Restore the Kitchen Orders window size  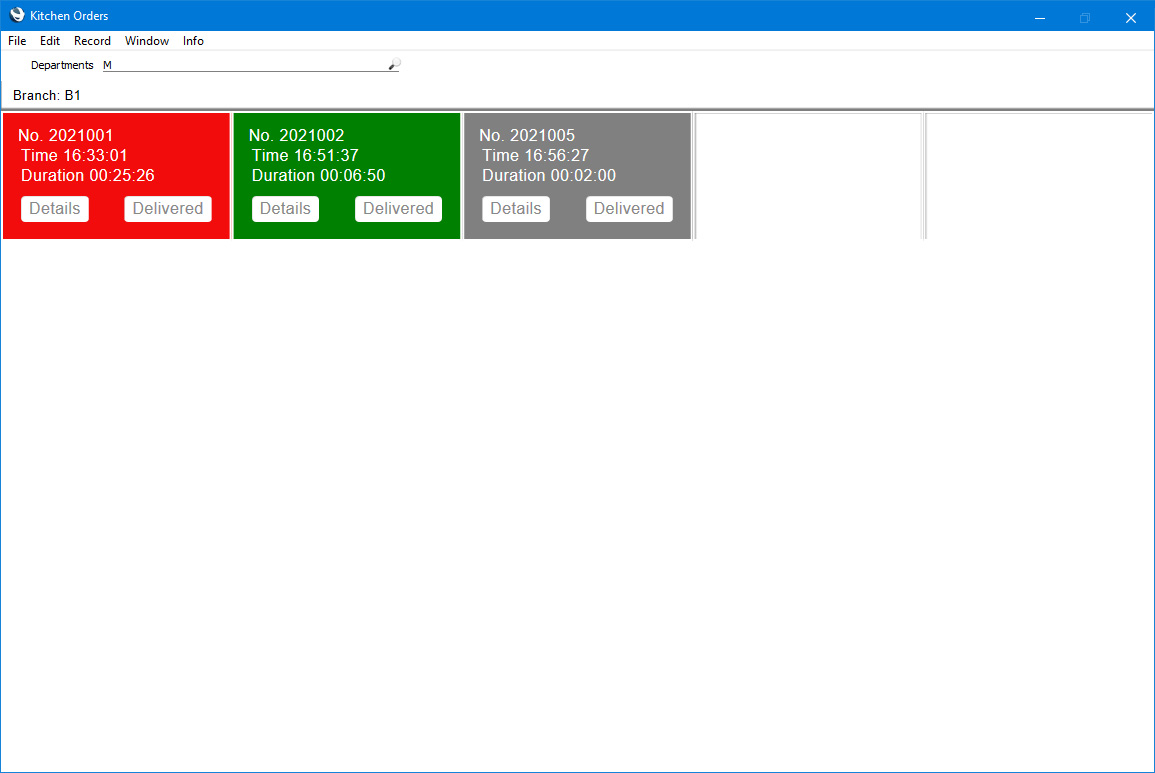(x=1084, y=17)
